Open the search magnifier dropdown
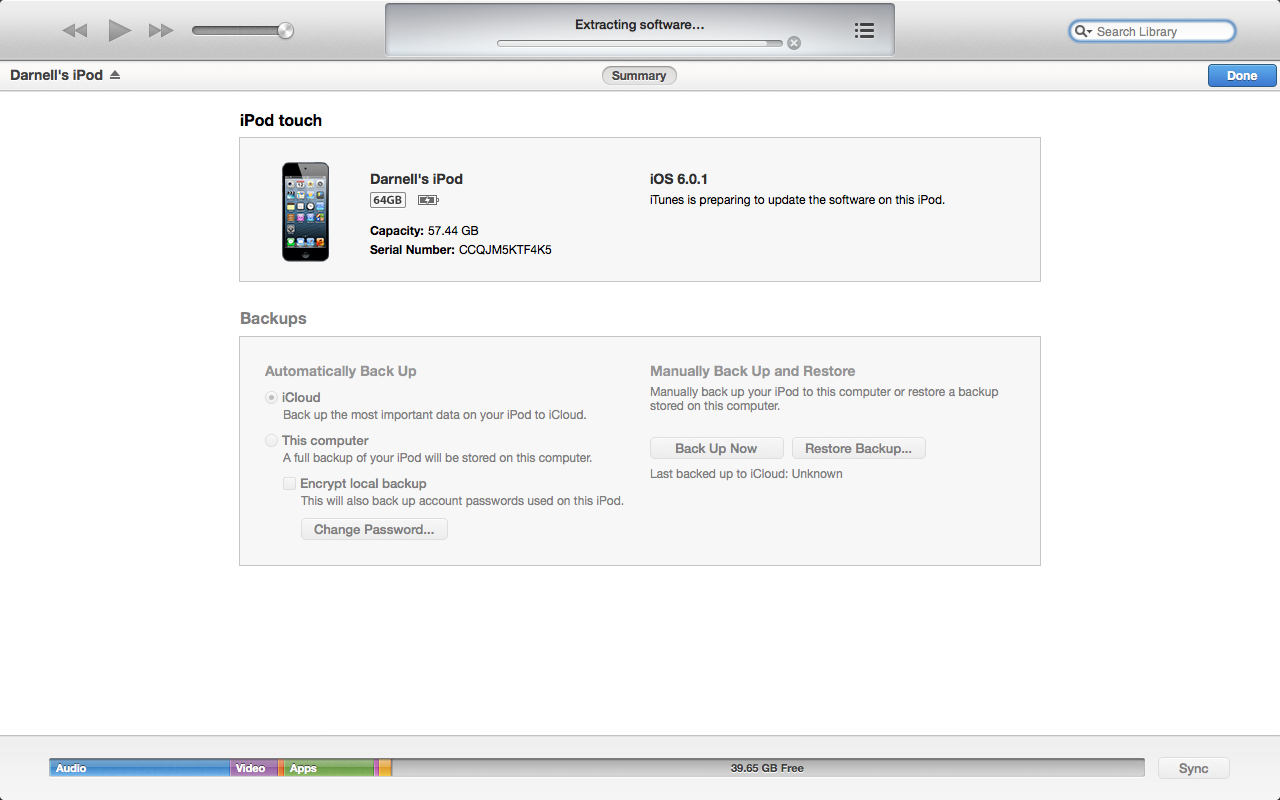 [x=1082, y=32]
